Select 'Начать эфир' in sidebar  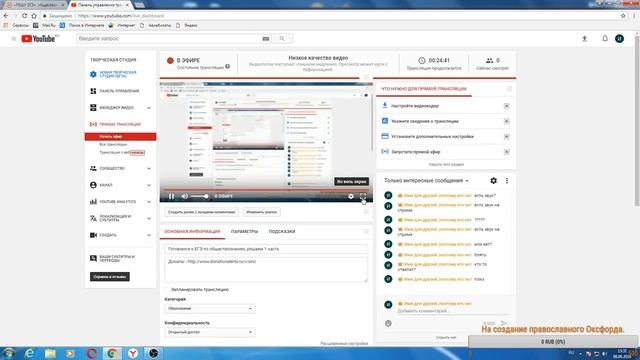coord(120,136)
